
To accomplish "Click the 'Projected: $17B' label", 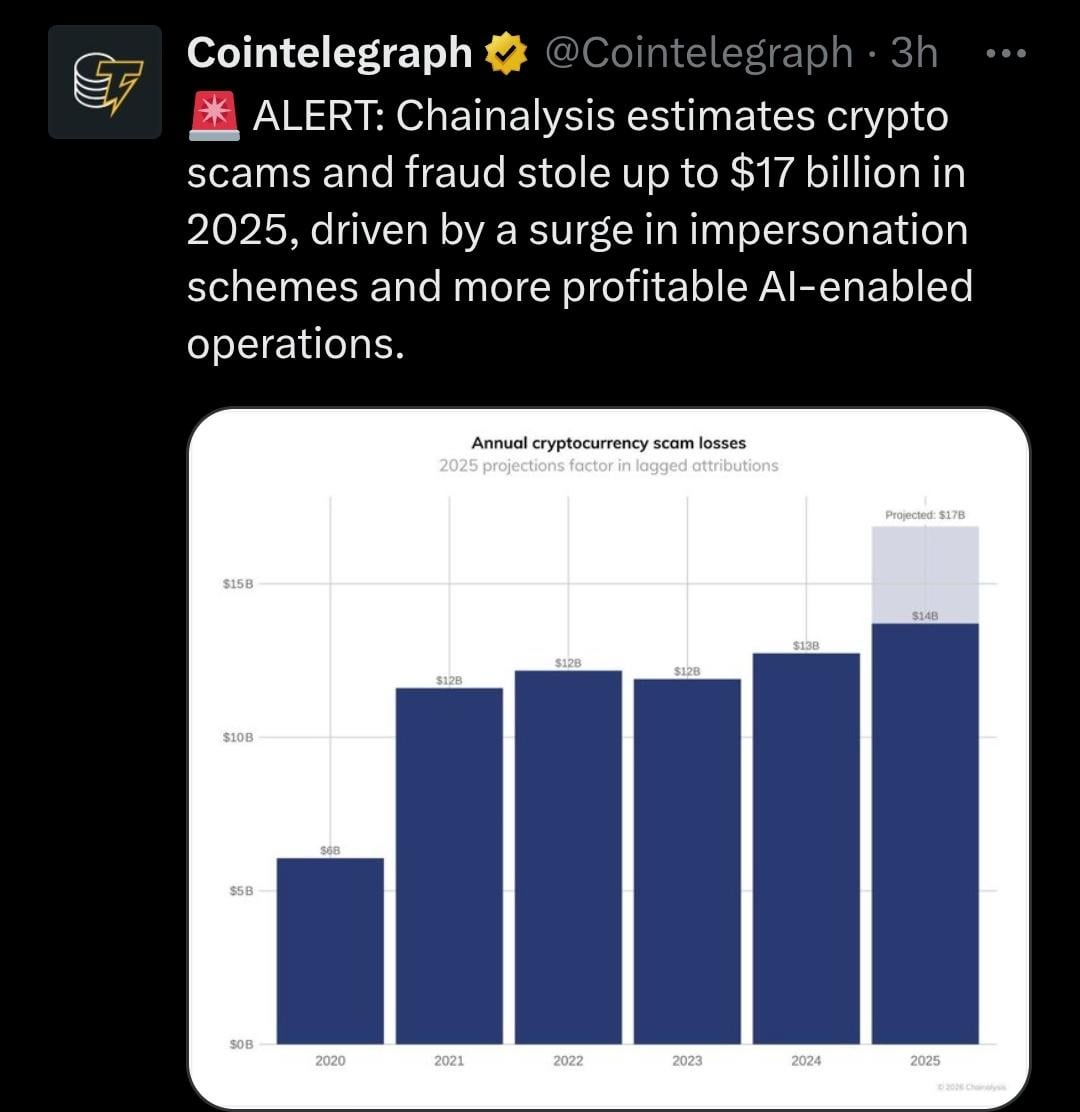I will click(x=925, y=515).
